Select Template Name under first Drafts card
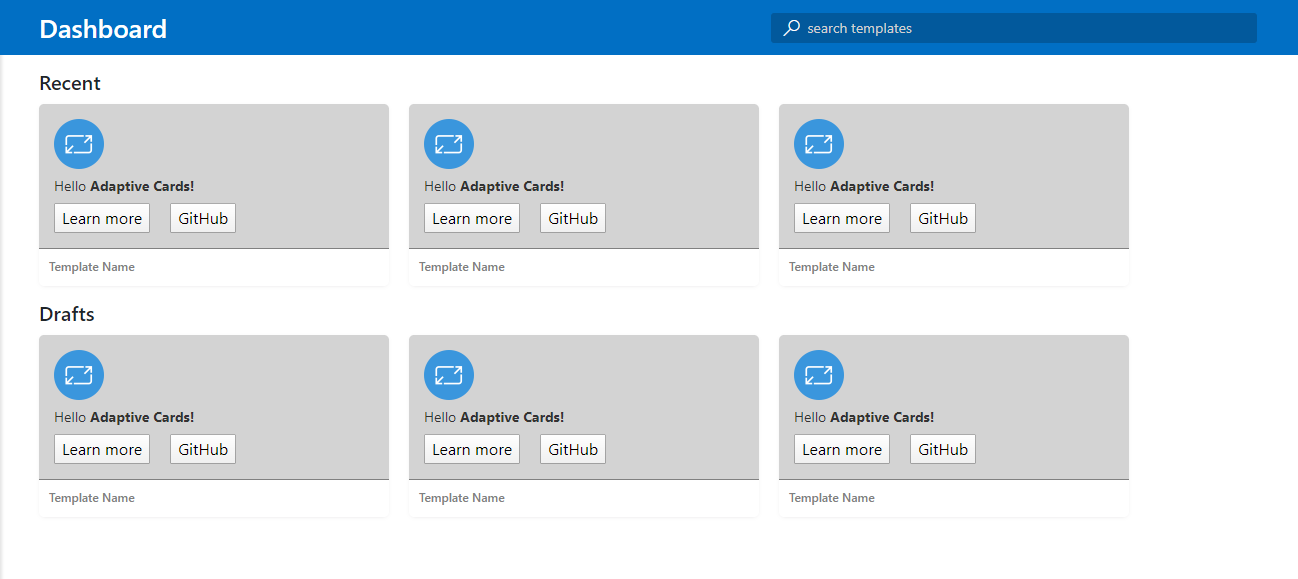1298x579 pixels. point(92,498)
